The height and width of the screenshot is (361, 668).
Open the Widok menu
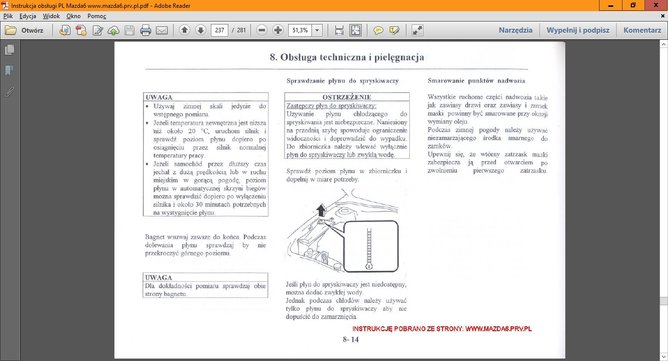(x=51, y=16)
